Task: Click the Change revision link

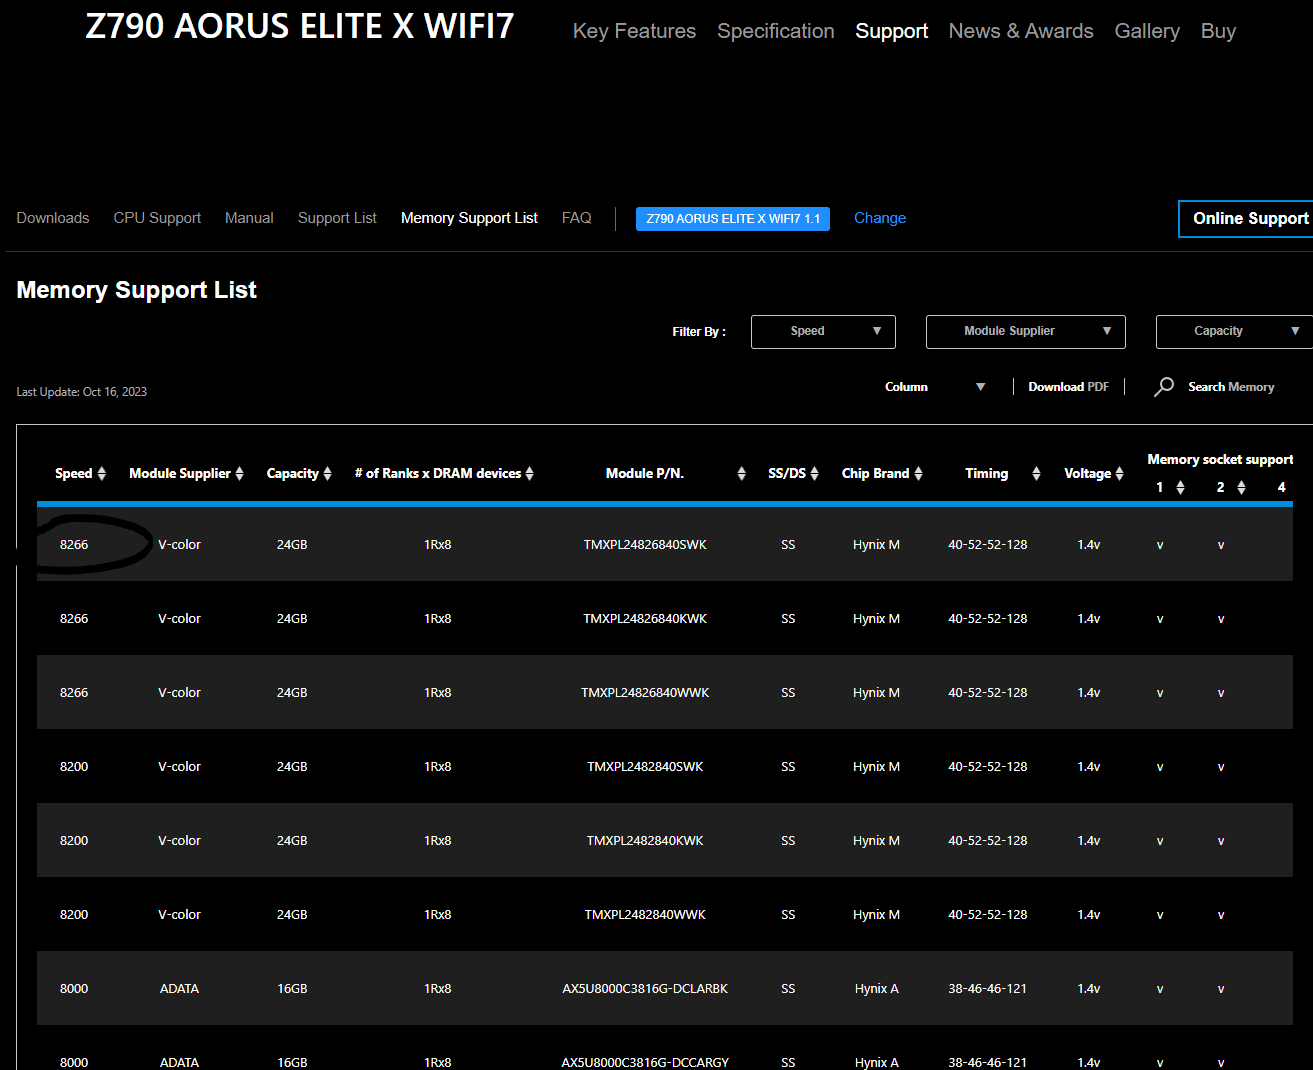Action: pyautogui.click(x=880, y=218)
